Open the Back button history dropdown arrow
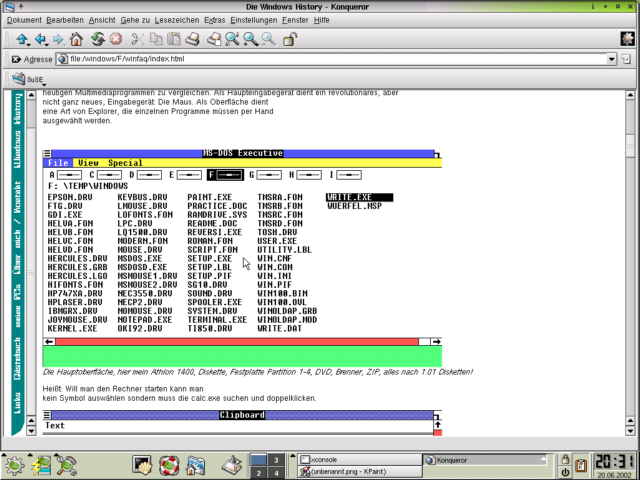The height and width of the screenshot is (480, 640). tap(47, 44)
